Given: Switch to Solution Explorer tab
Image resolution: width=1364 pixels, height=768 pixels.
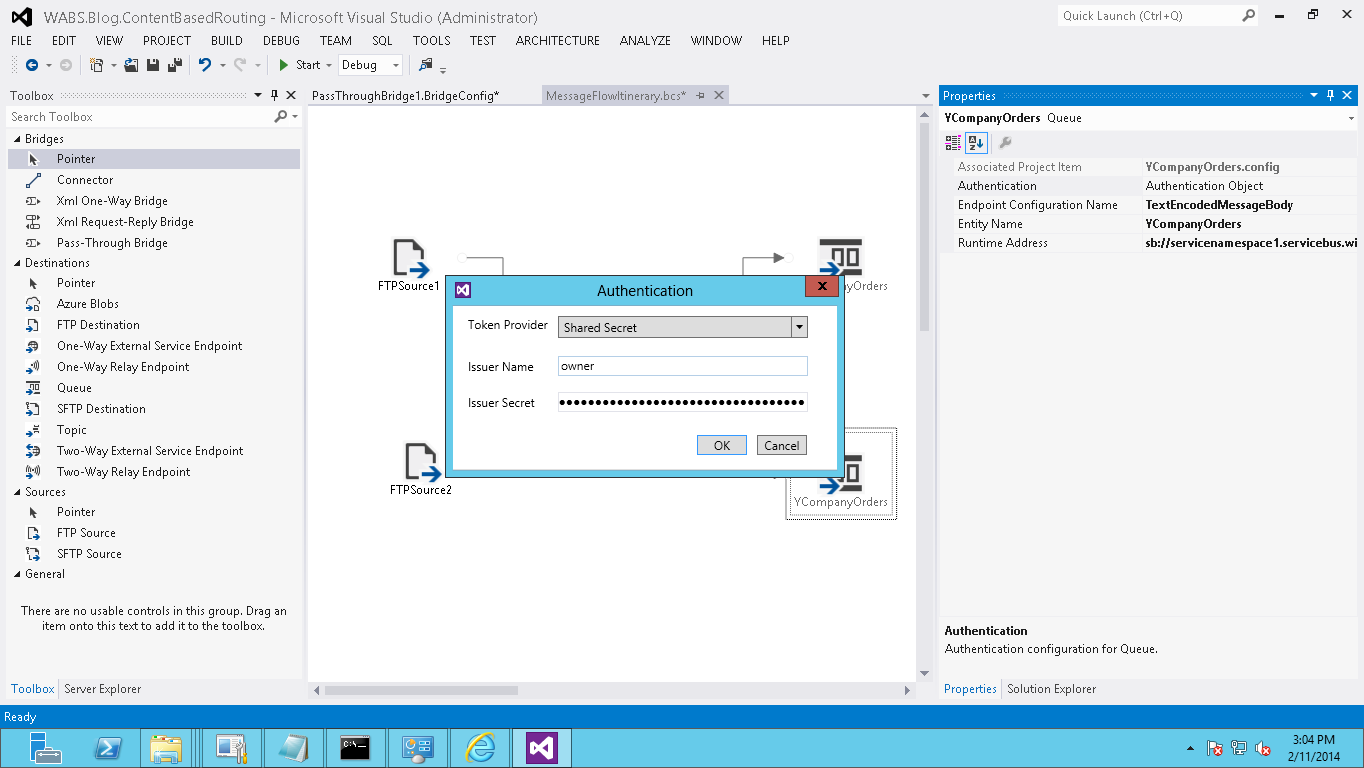Looking at the screenshot, I should tap(1051, 689).
